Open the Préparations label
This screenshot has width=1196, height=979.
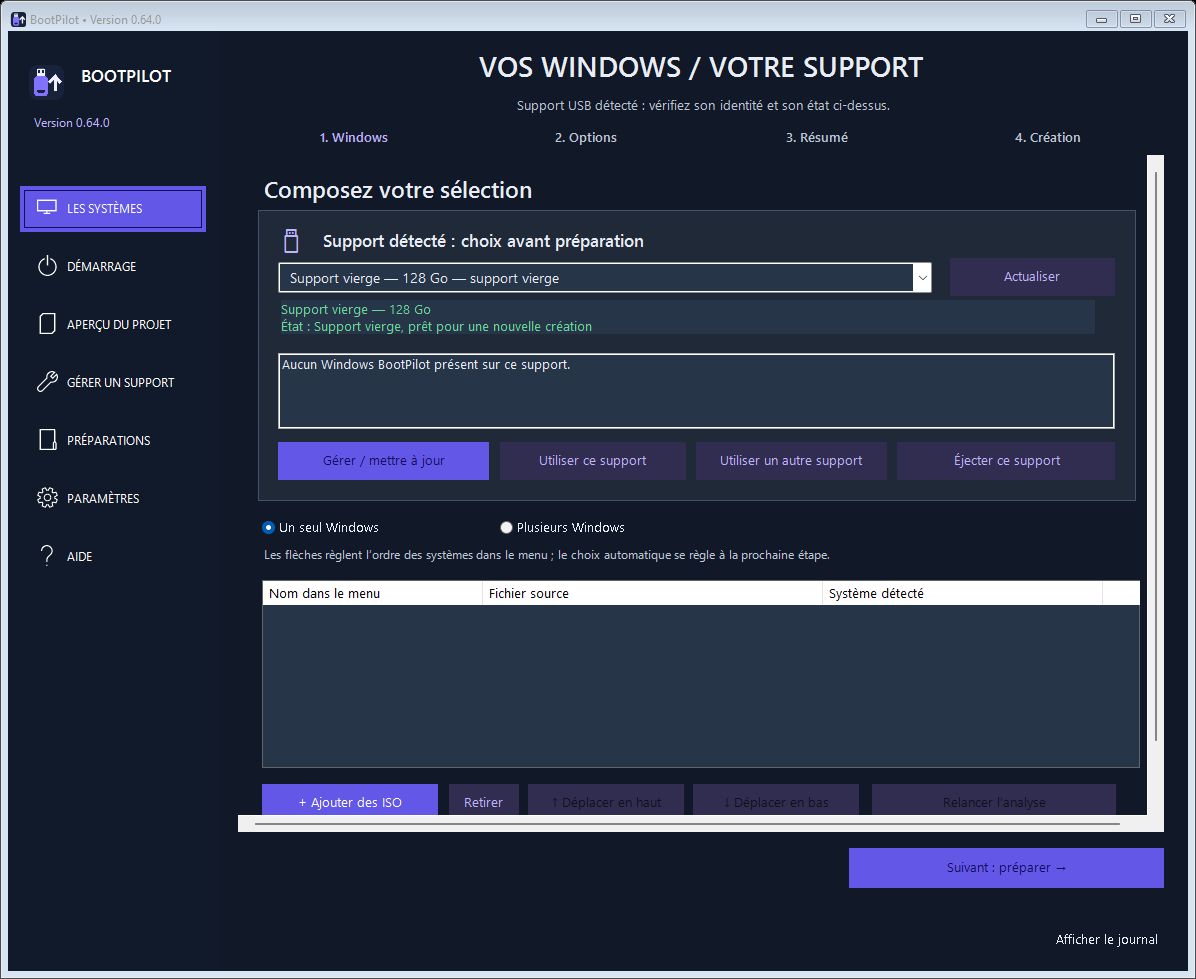(108, 441)
